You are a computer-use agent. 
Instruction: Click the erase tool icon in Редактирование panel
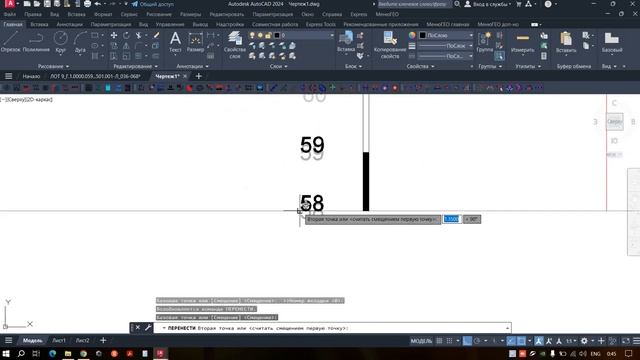pyautogui.click(x=156, y=36)
